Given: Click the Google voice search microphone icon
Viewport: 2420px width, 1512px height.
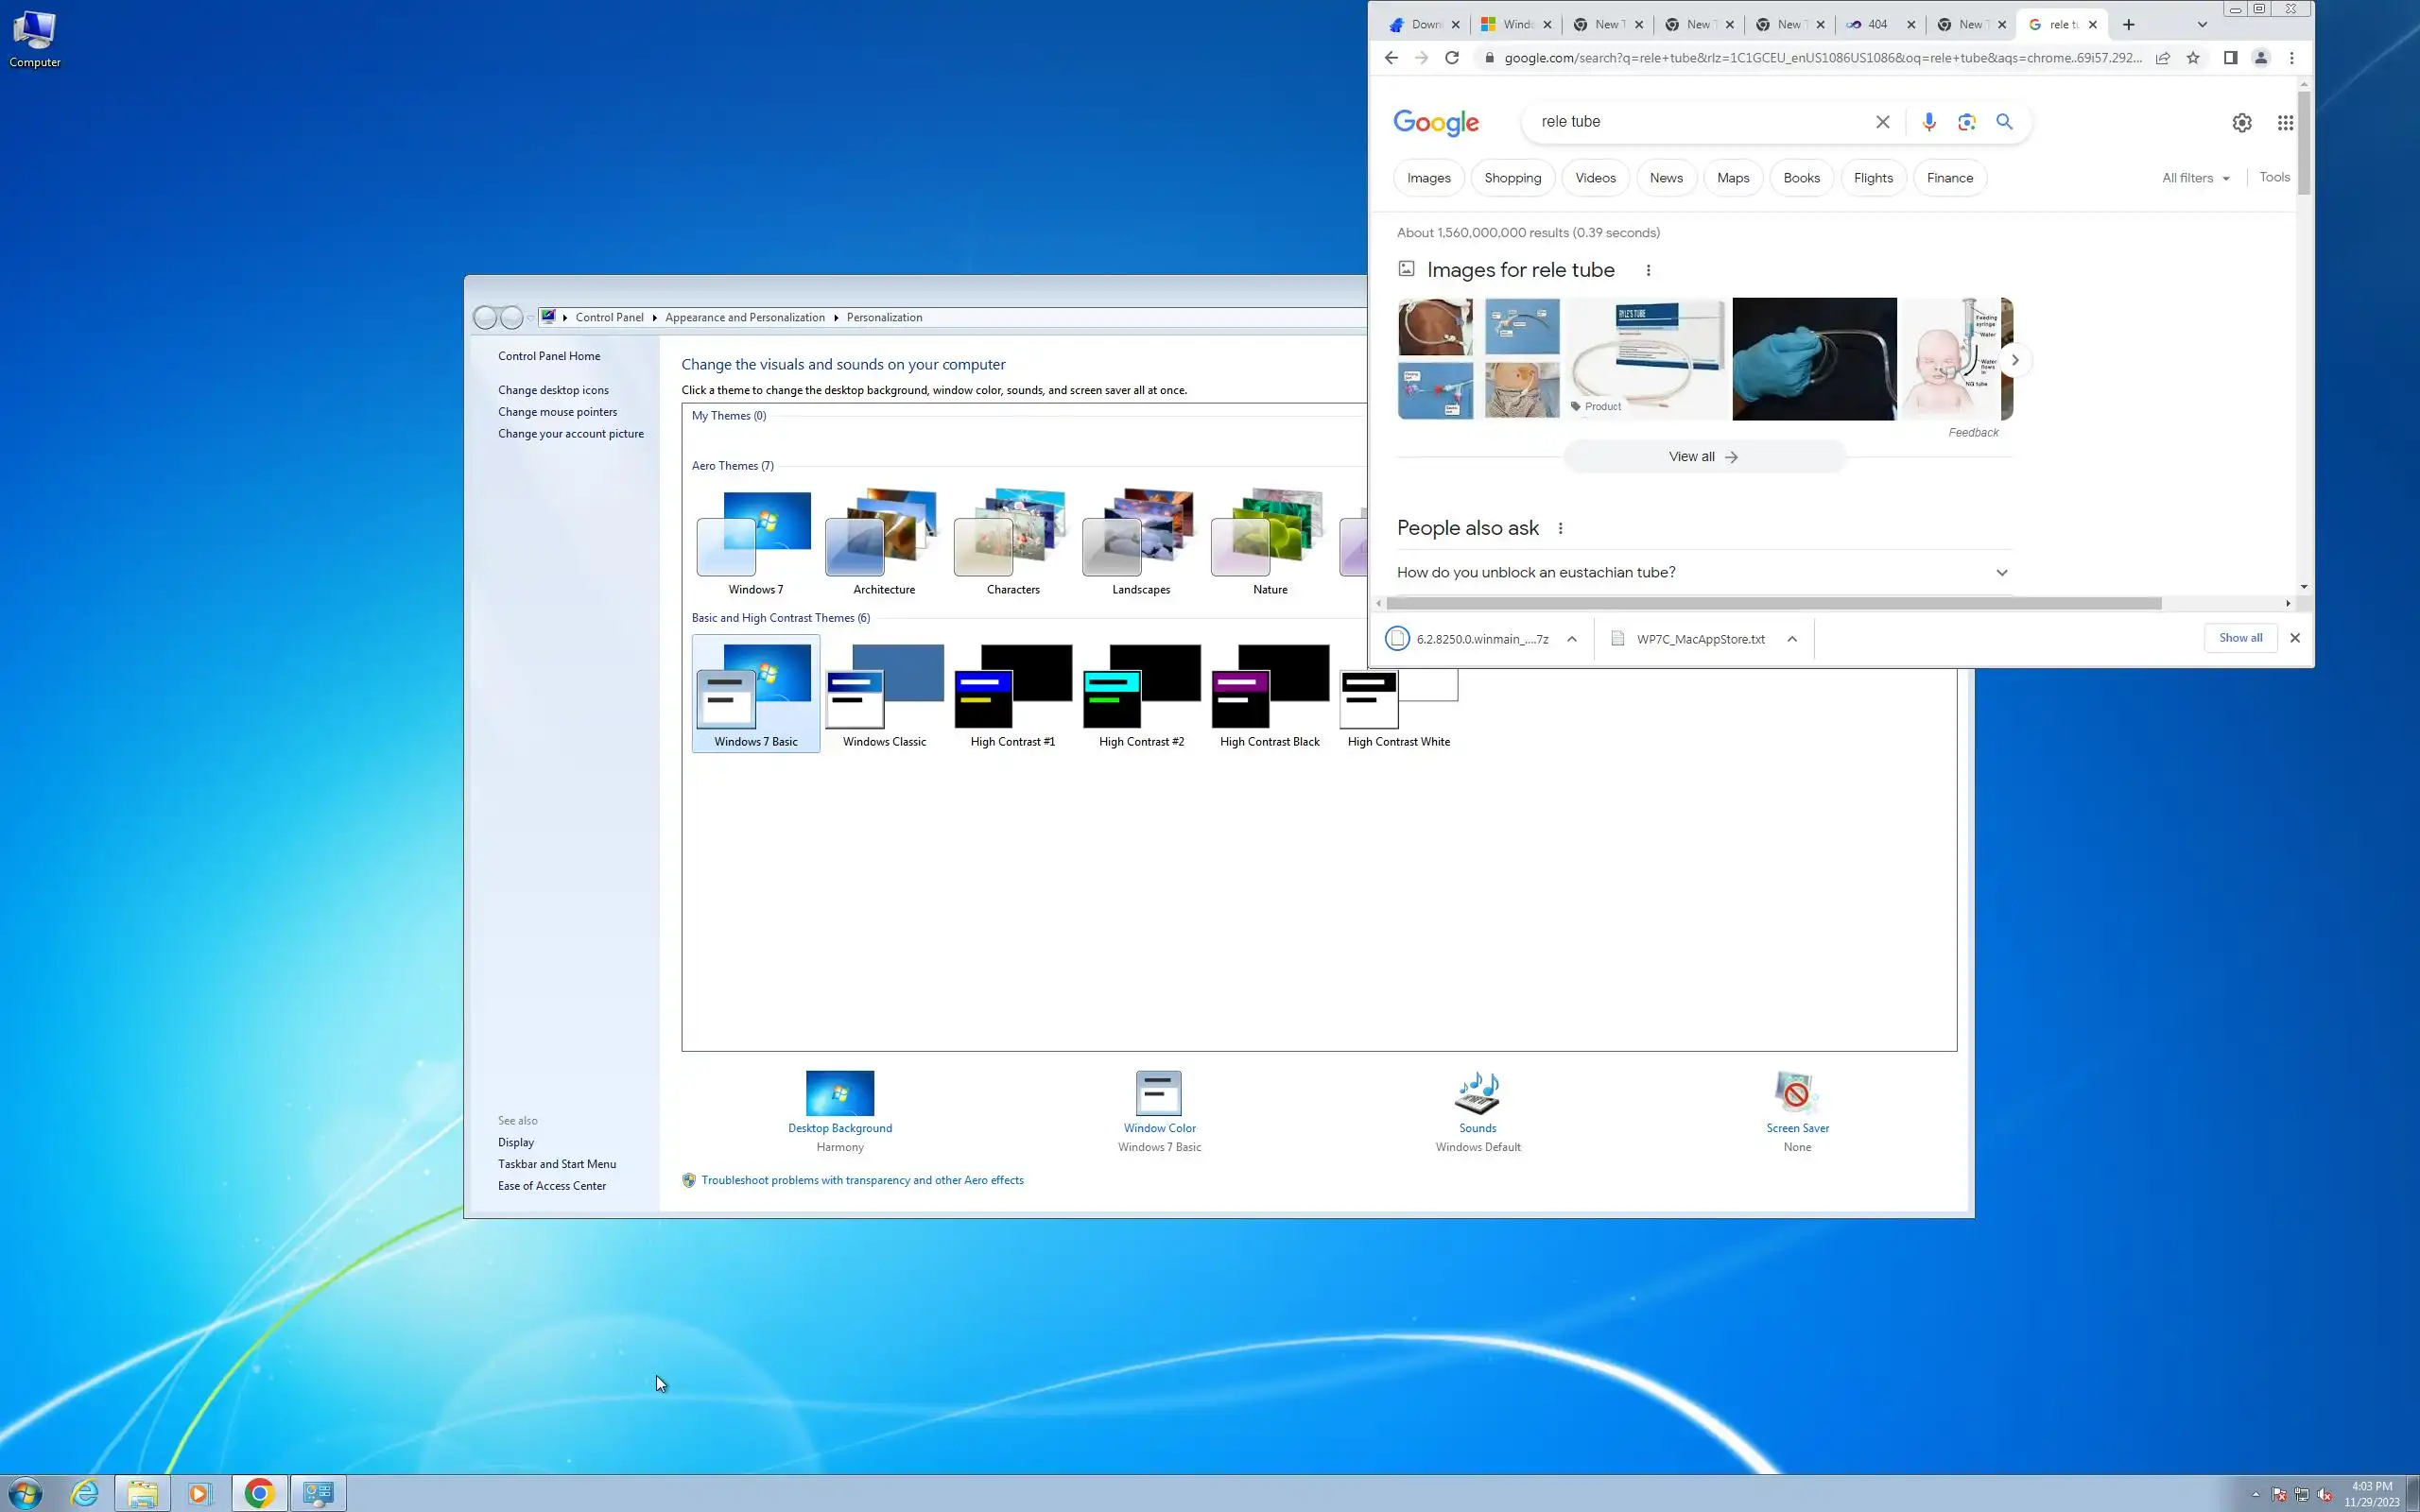Looking at the screenshot, I should [1928, 122].
